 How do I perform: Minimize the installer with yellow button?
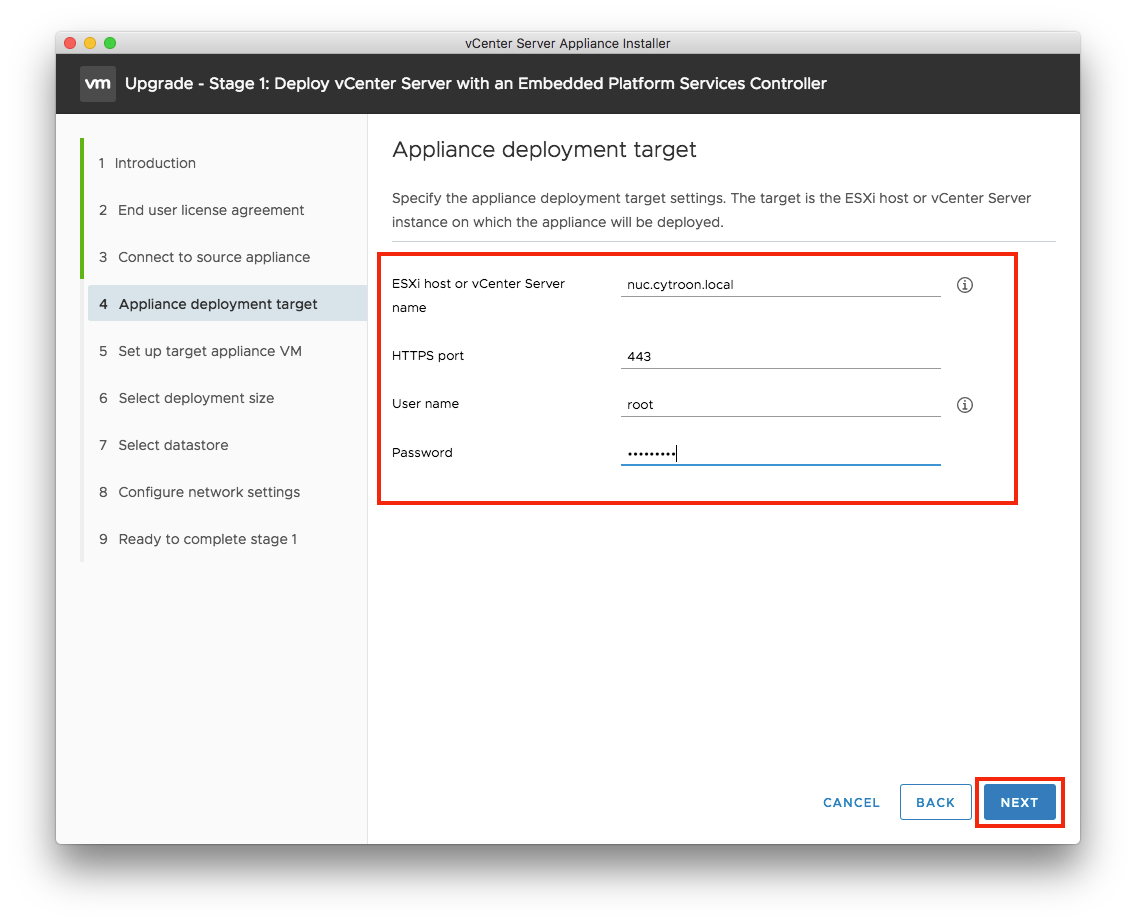[90, 43]
